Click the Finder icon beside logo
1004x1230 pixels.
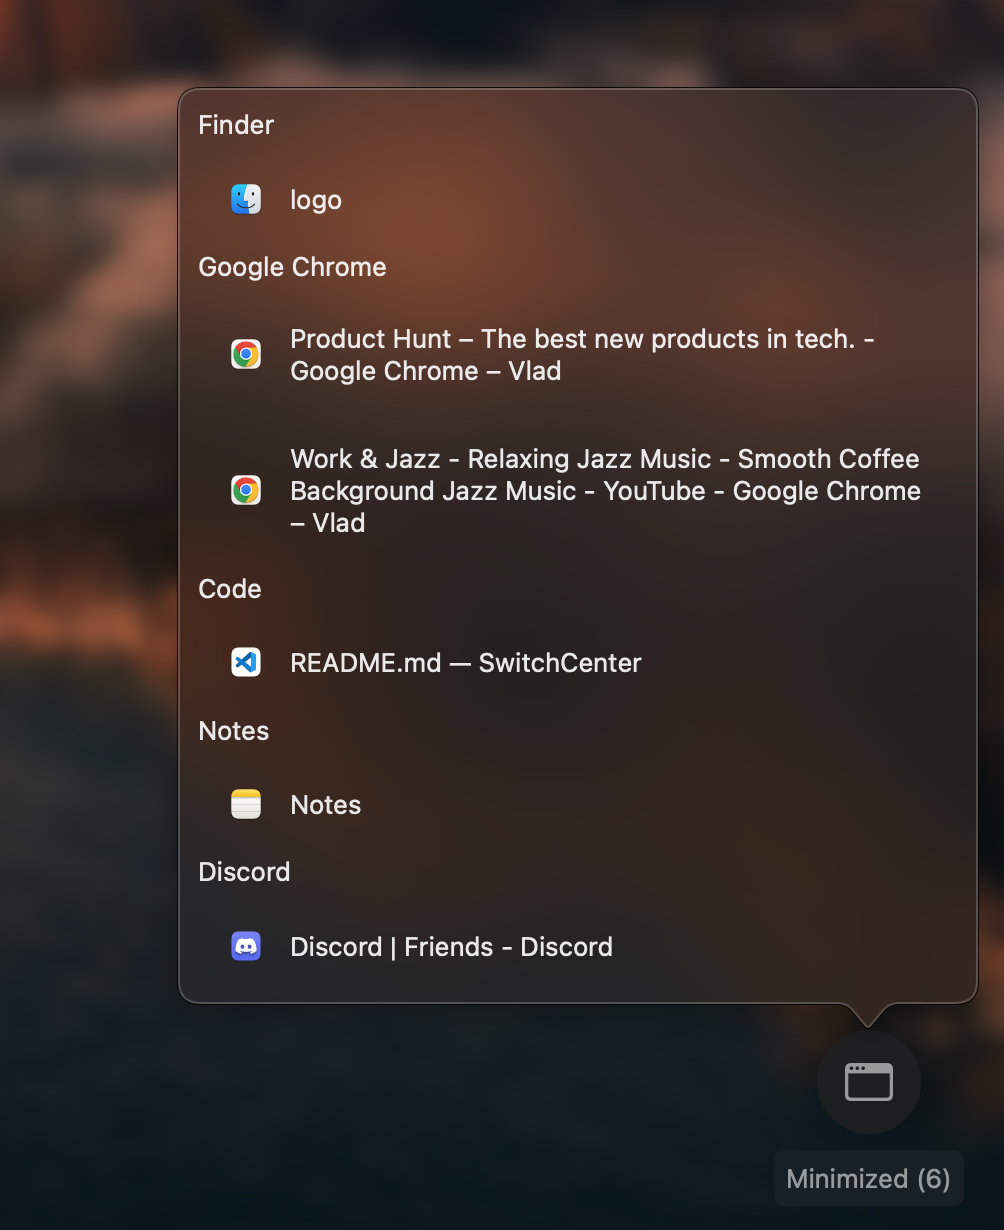[x=246, y=199]
